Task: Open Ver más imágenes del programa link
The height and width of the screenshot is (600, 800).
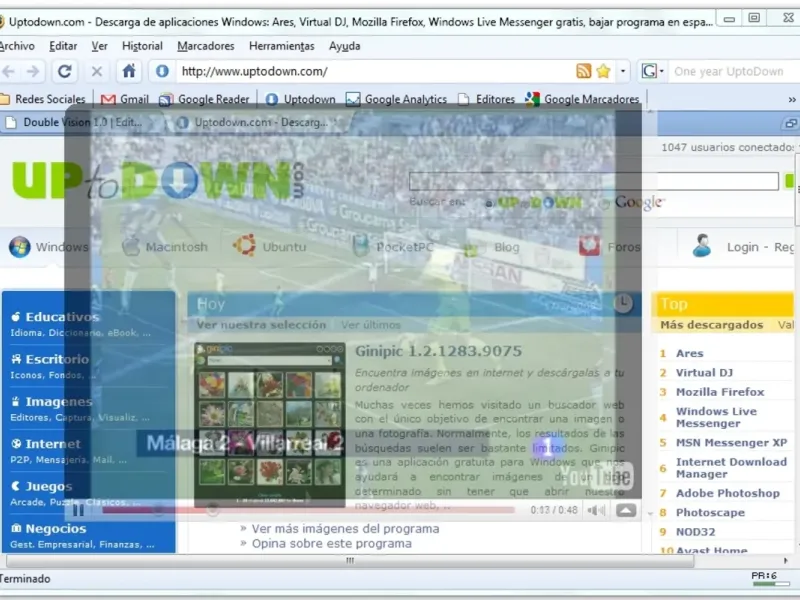Action: tap(345, 529)
